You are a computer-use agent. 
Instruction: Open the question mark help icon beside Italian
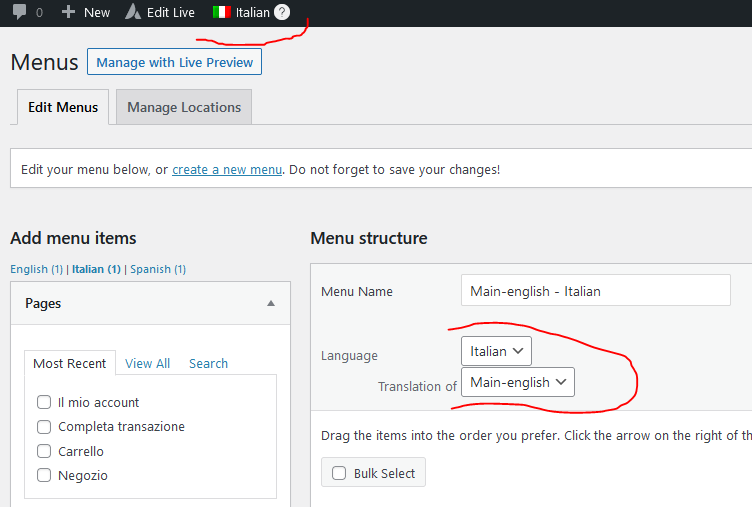pos(282,12)
